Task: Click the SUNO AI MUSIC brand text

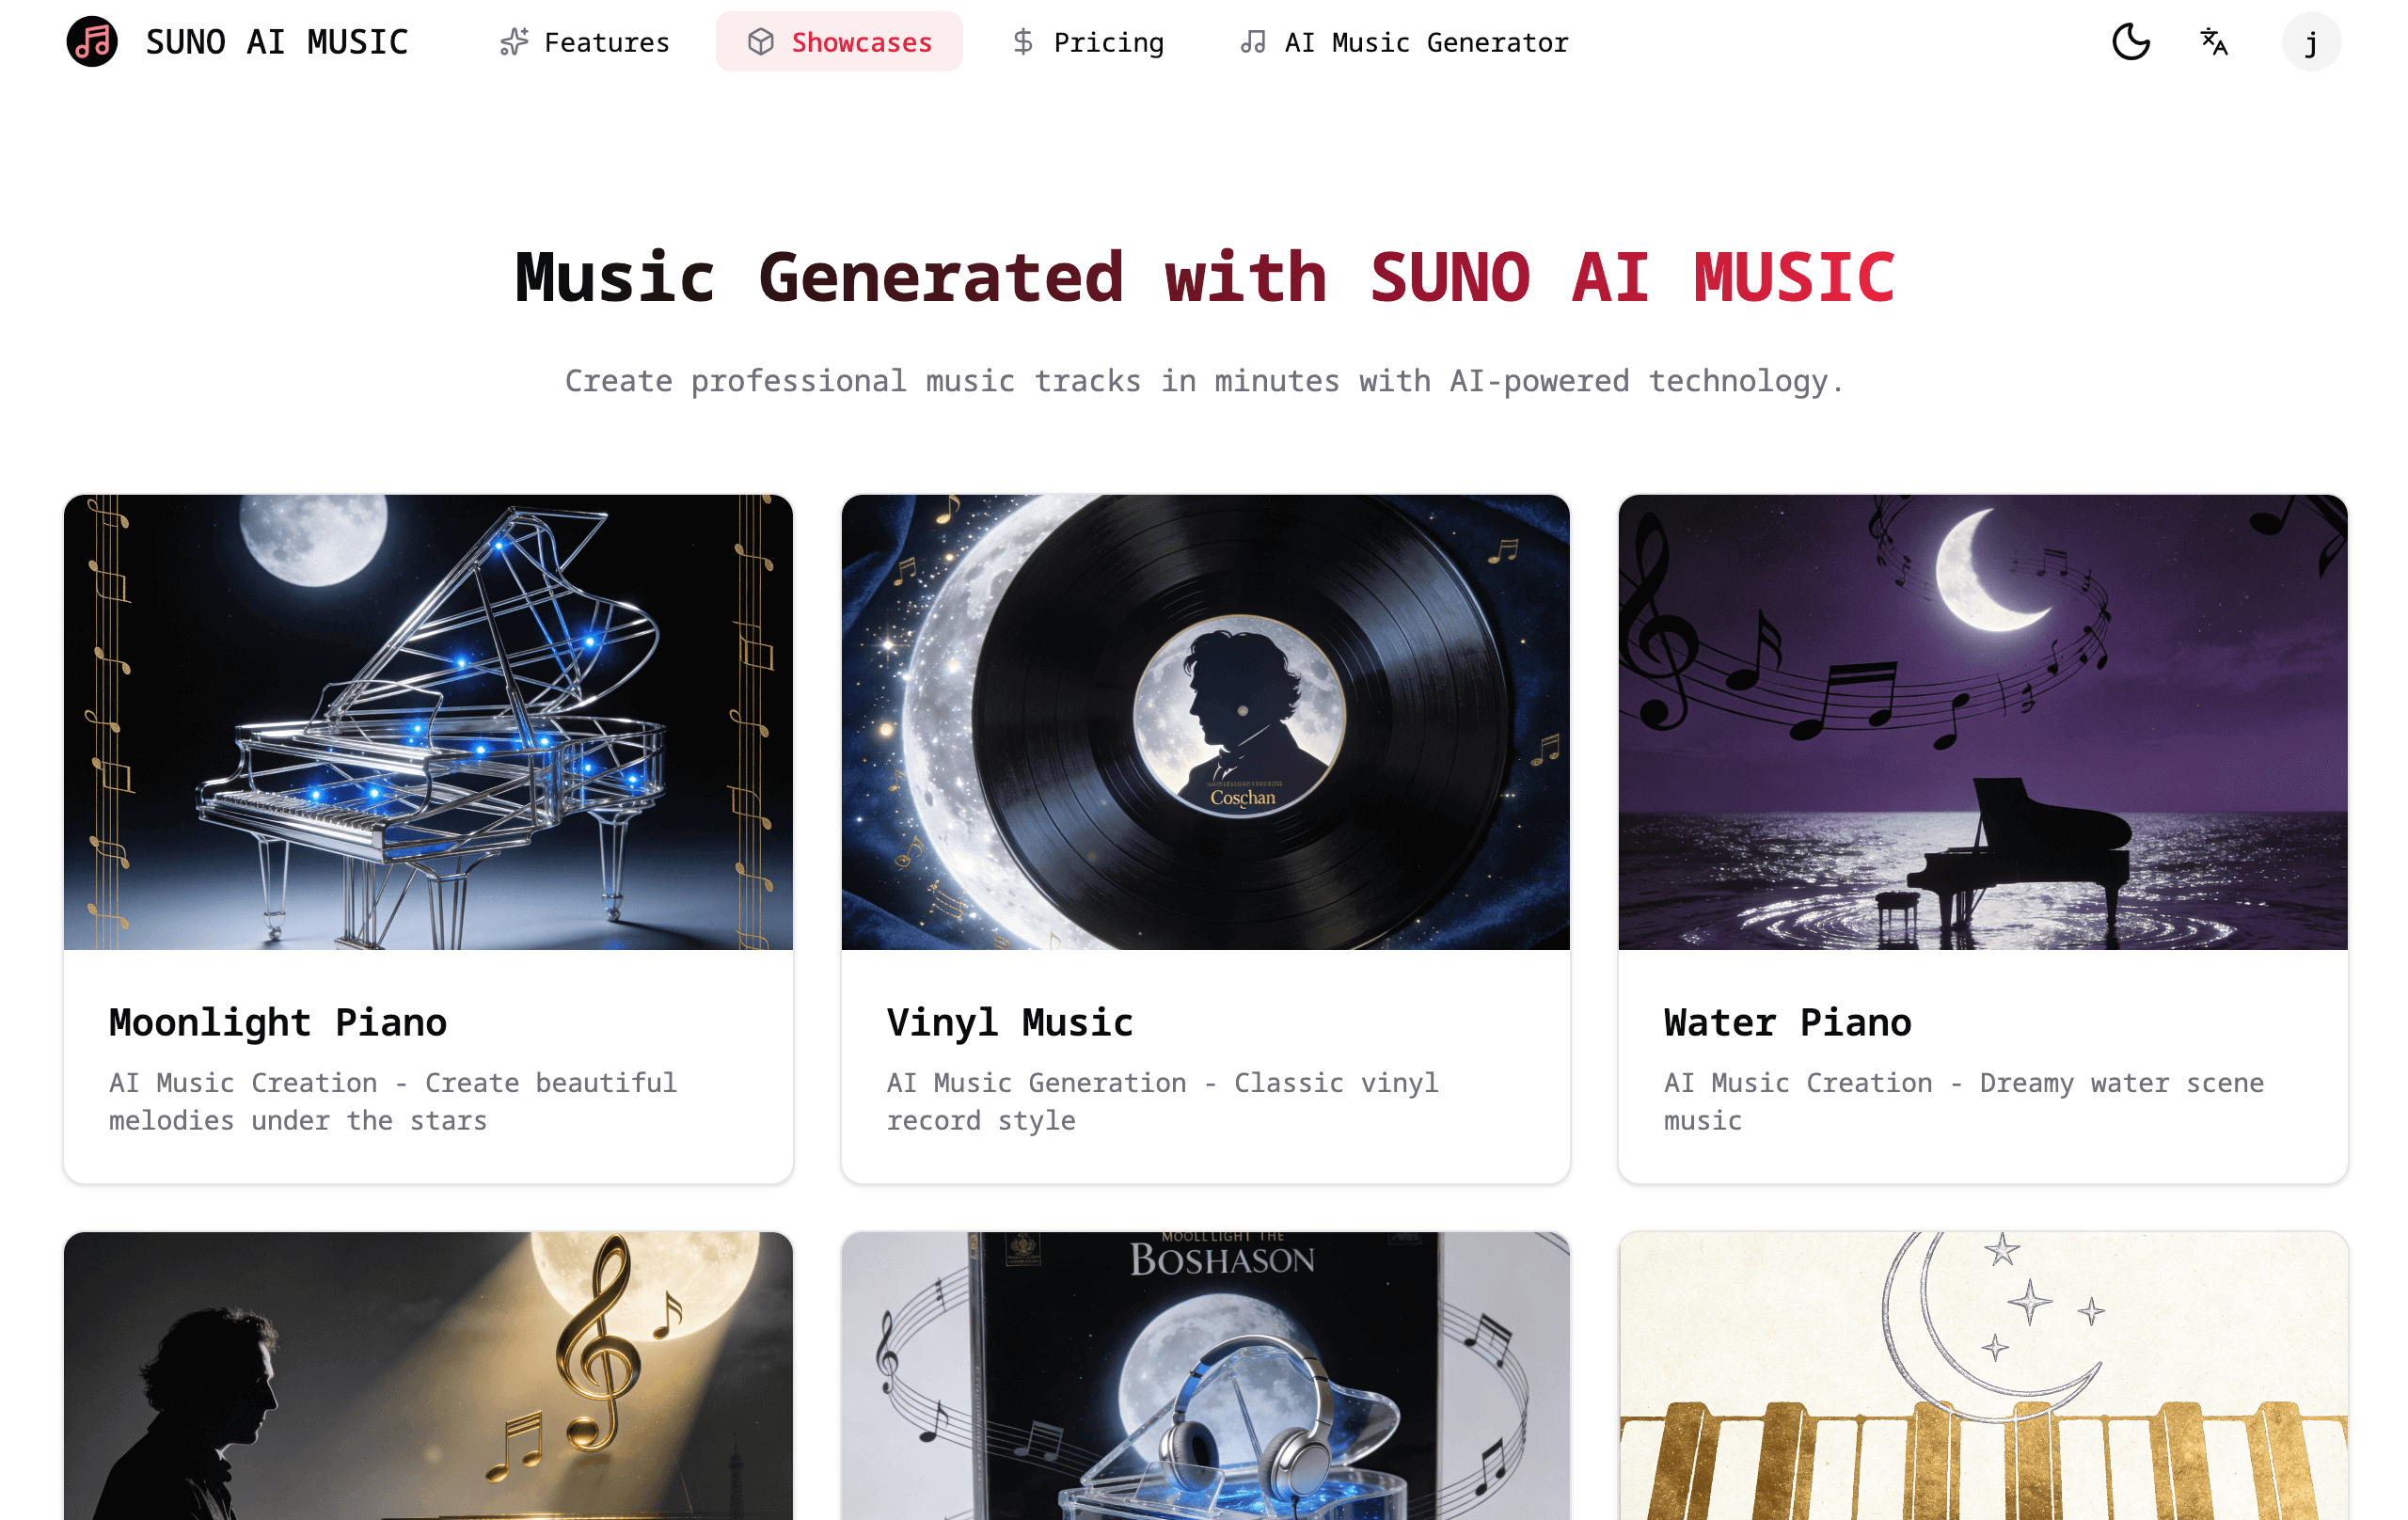Action: (277, 42)
